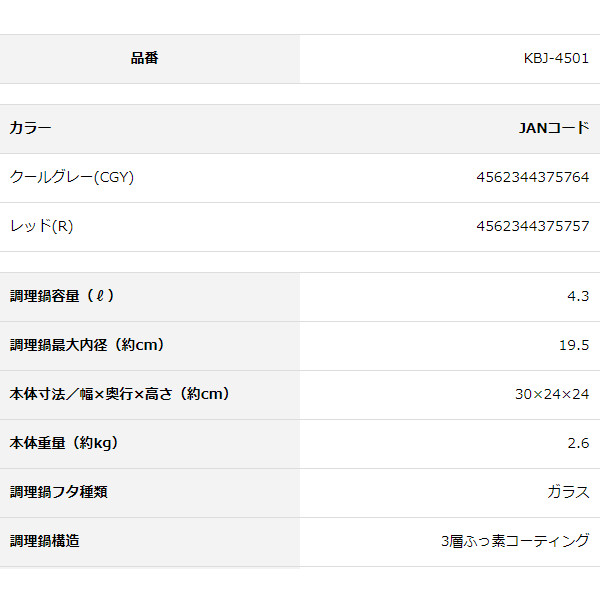Select the 3層ふっ素コーティング value

[515, 541]
